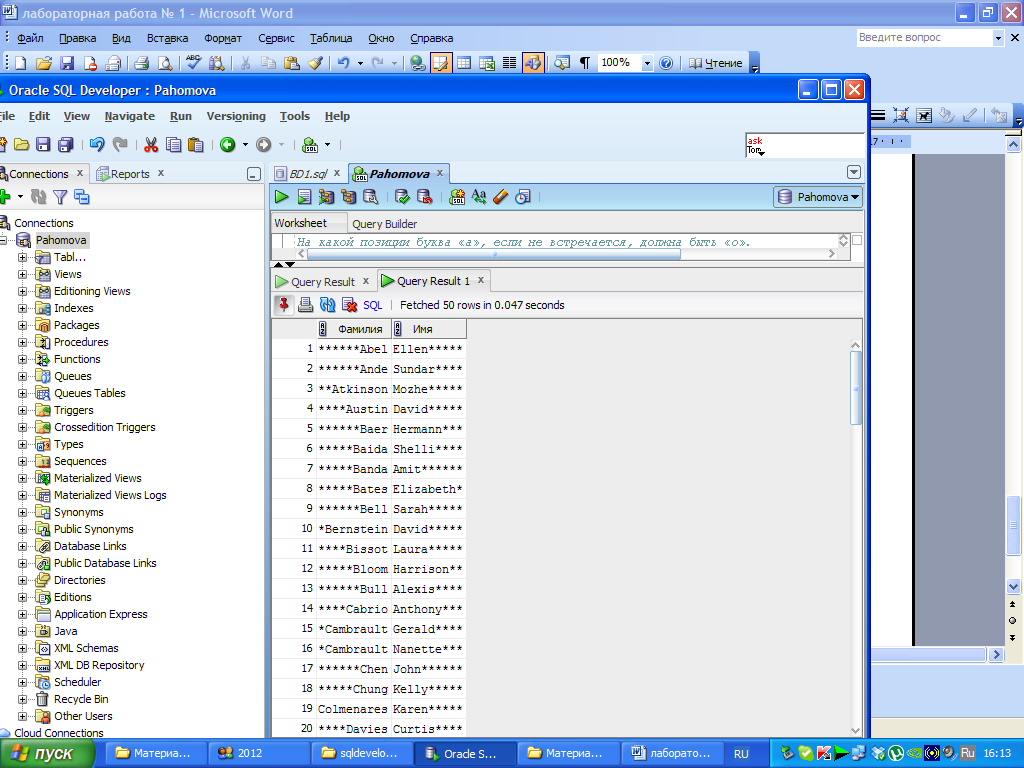
Task: Click the Copy icon in SQL Developer toolbar
Action: point(173,144)
